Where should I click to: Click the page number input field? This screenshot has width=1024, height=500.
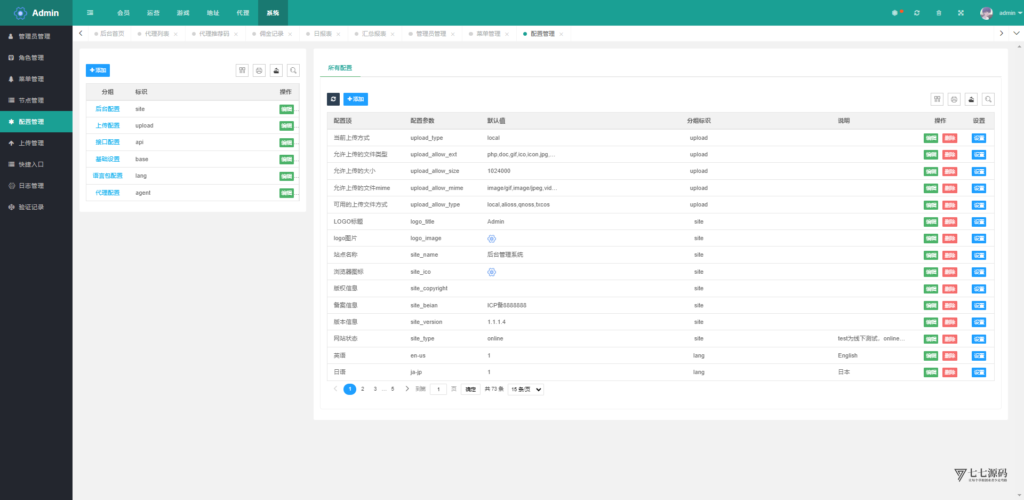tap(438, 389)
